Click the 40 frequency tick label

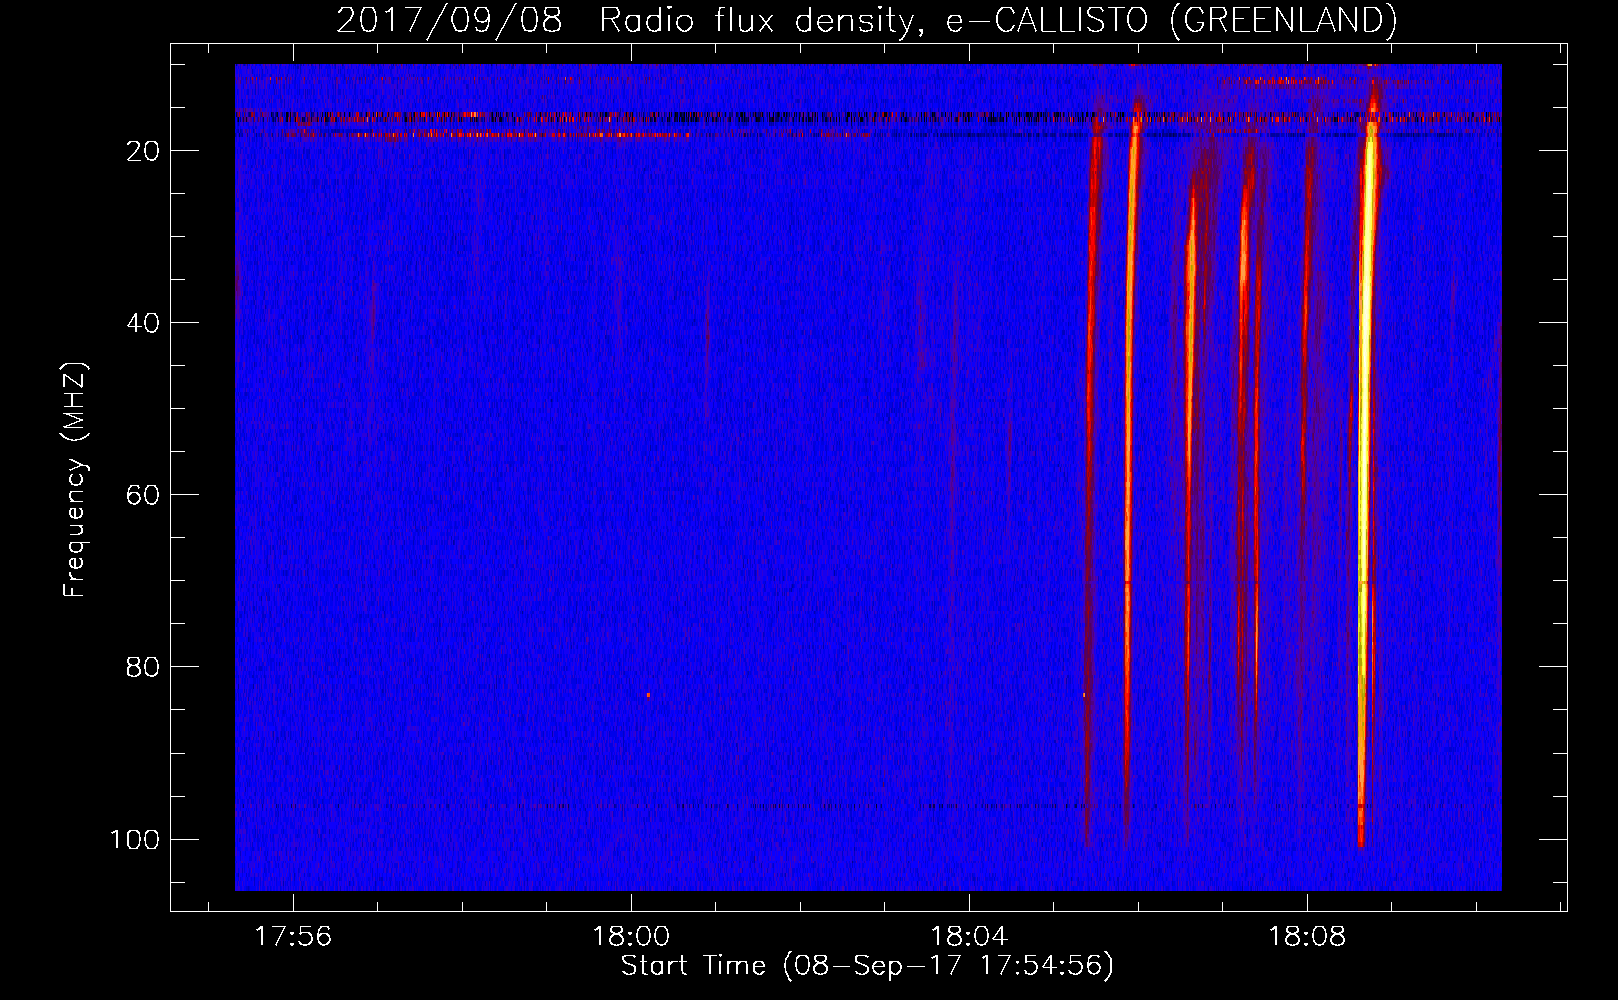[143, 323]
